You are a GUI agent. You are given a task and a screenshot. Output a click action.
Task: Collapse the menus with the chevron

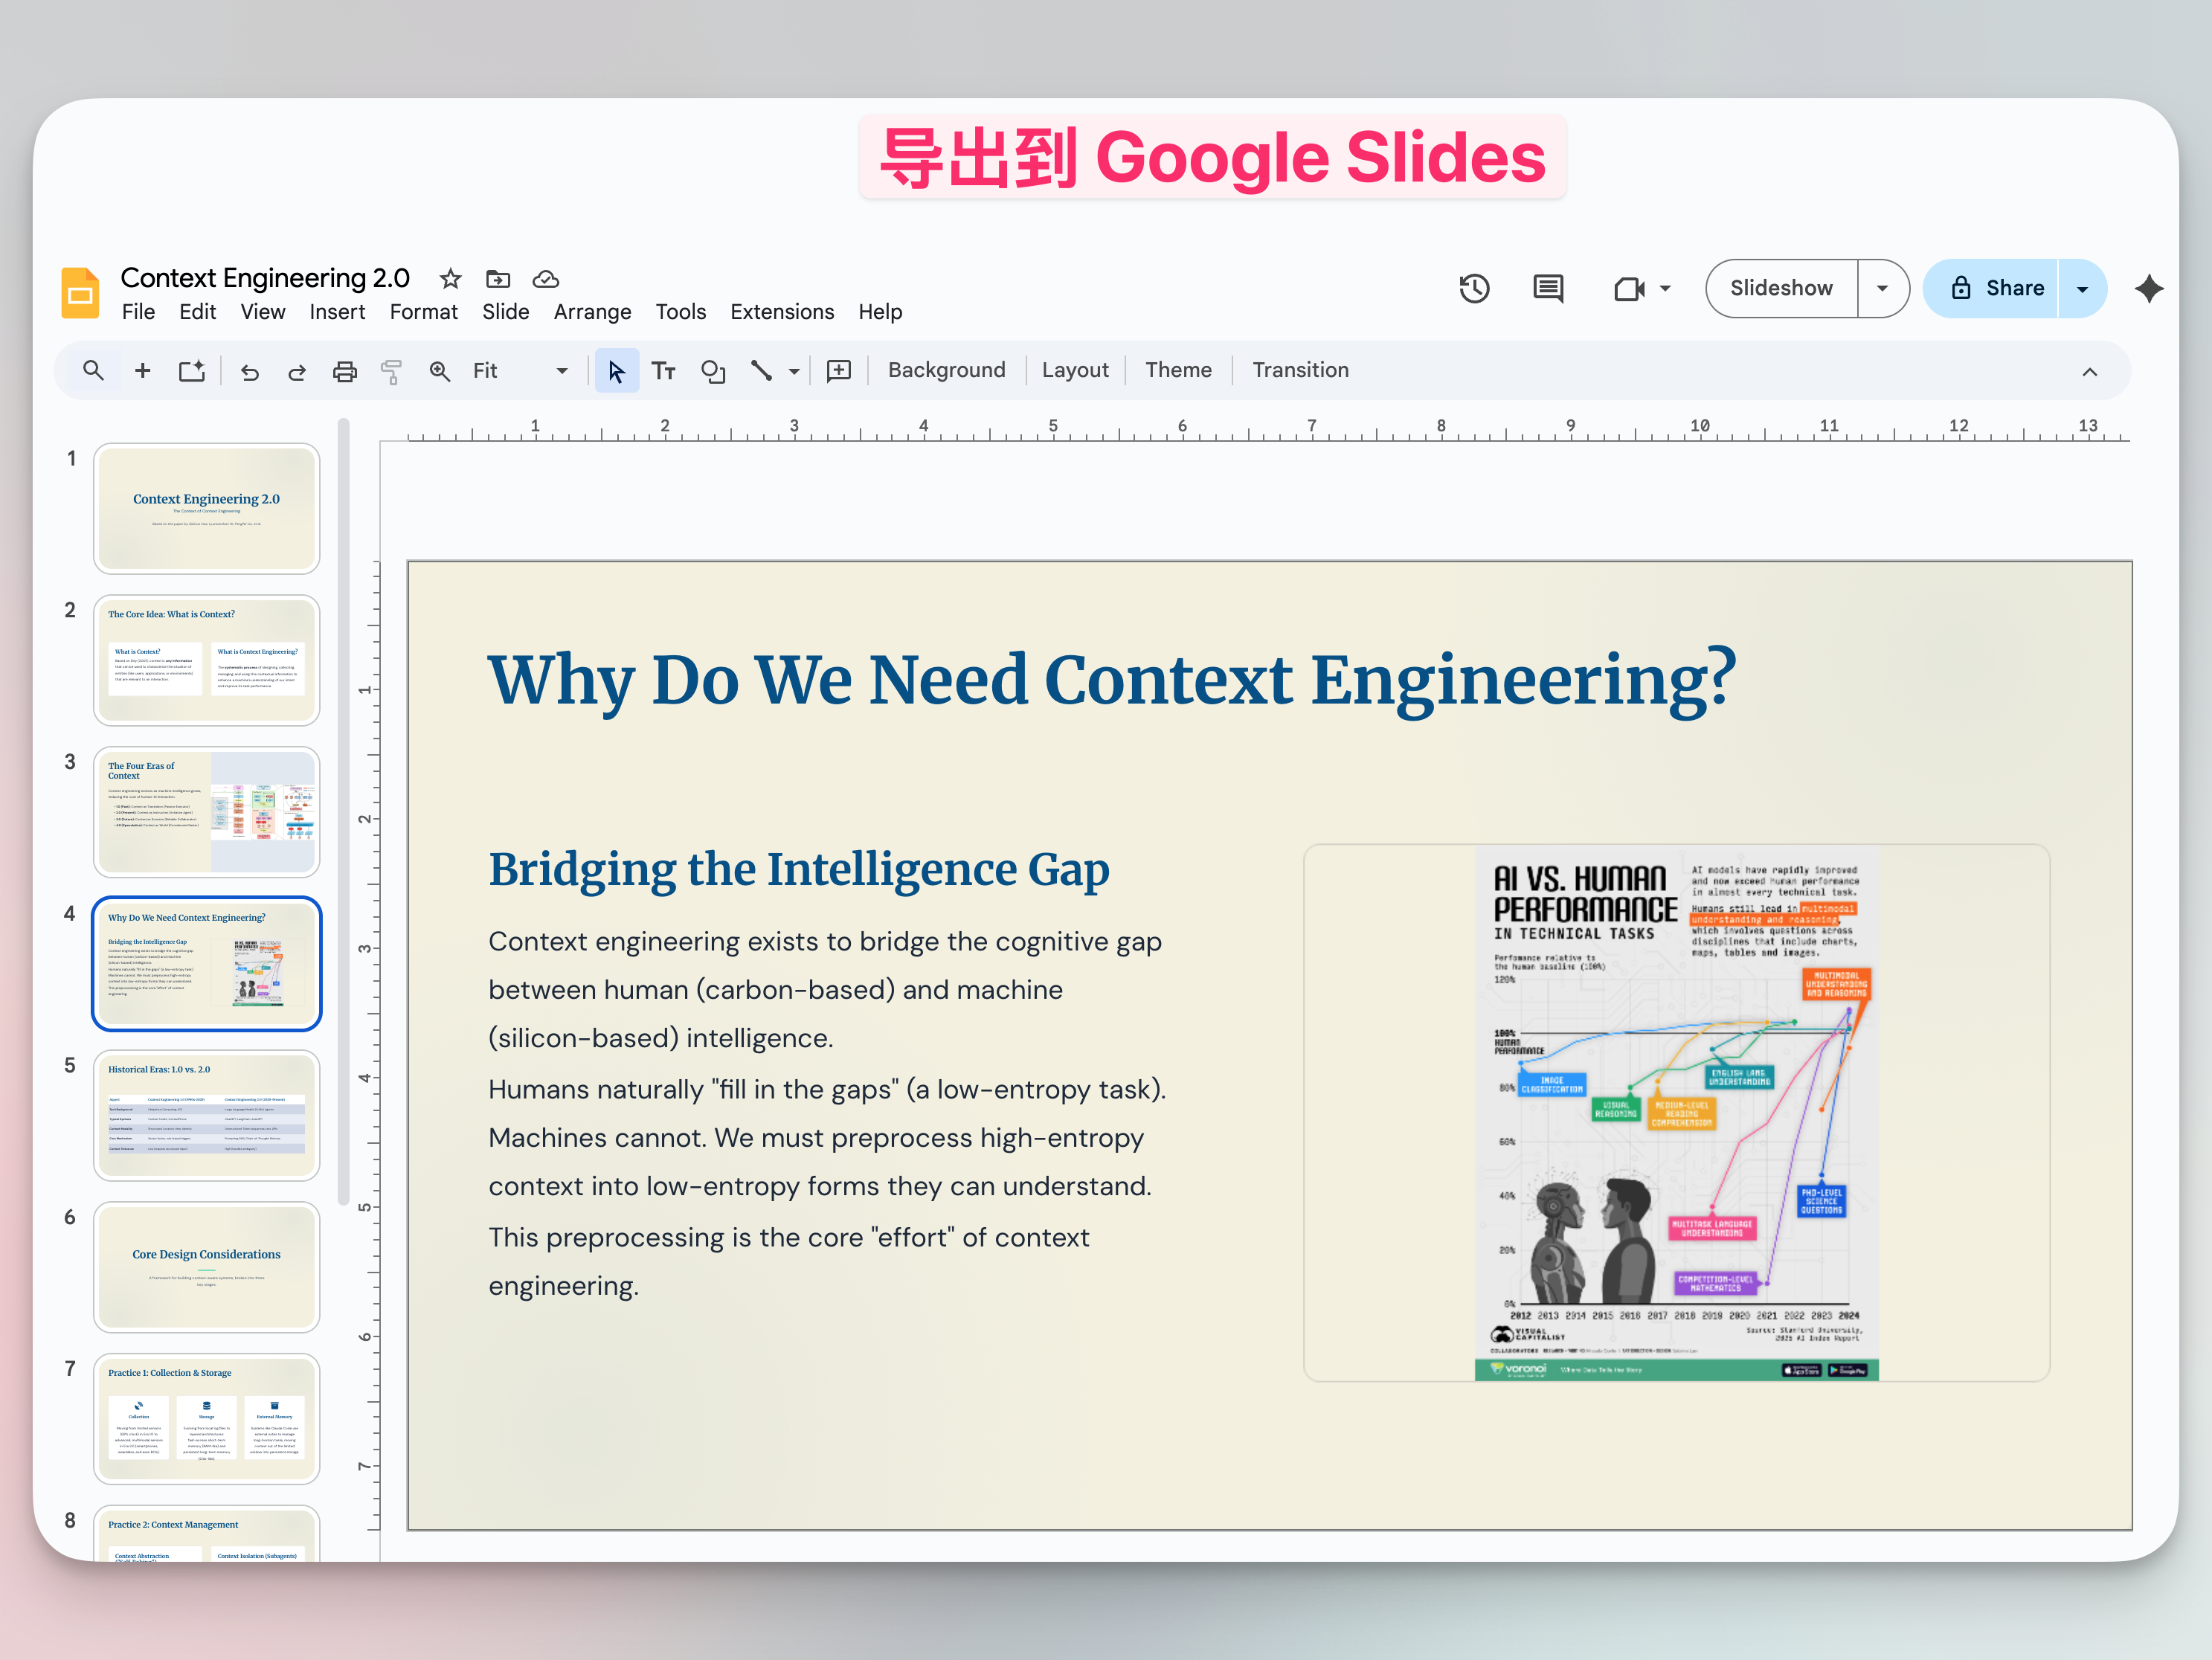(2090, 371)
